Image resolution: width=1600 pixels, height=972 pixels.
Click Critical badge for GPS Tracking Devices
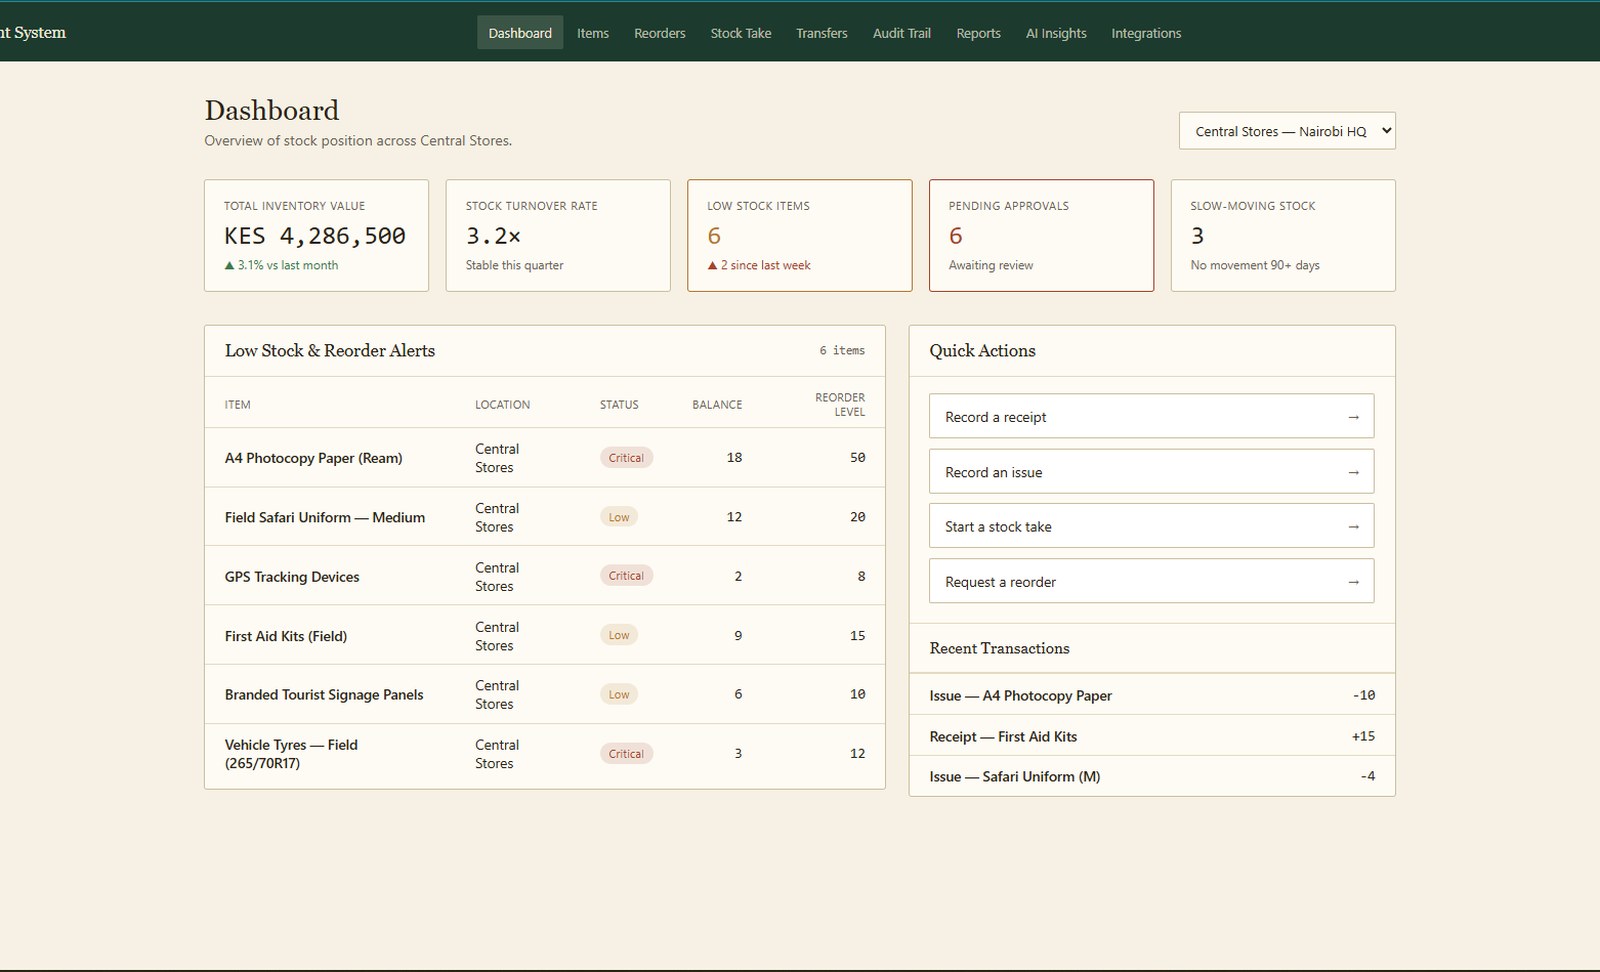pyautogui.click(x=626, y=576)
